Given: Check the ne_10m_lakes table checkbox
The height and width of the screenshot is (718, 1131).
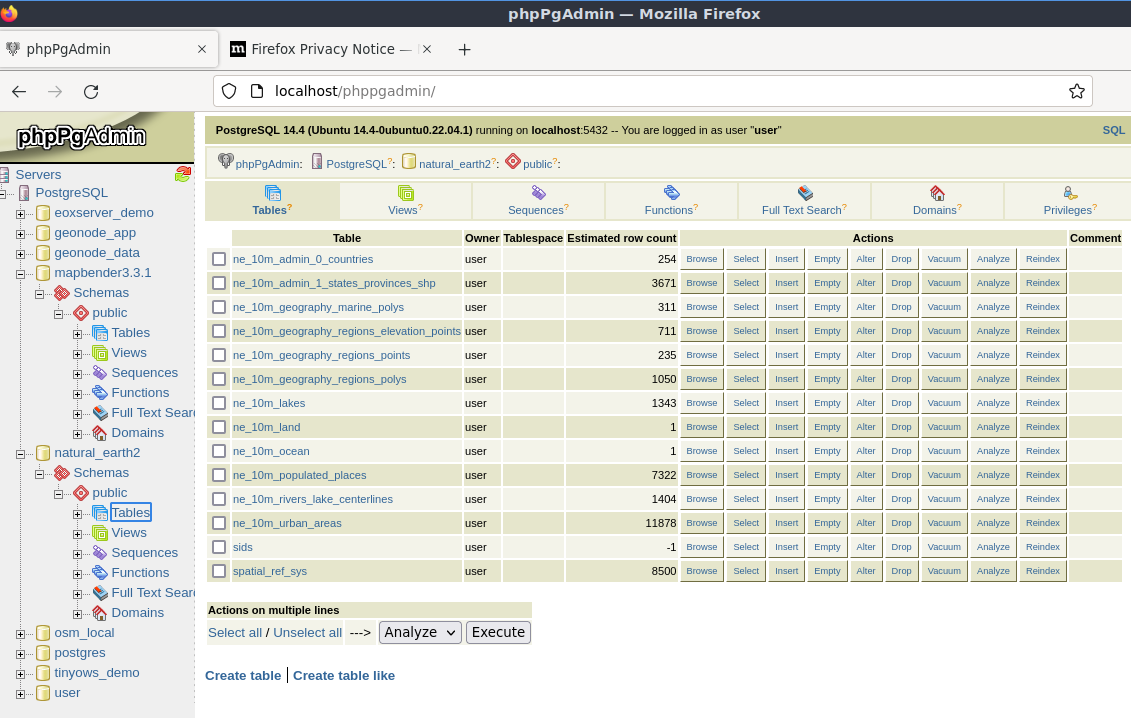Looking at the screenshot, I should point(219,403).
